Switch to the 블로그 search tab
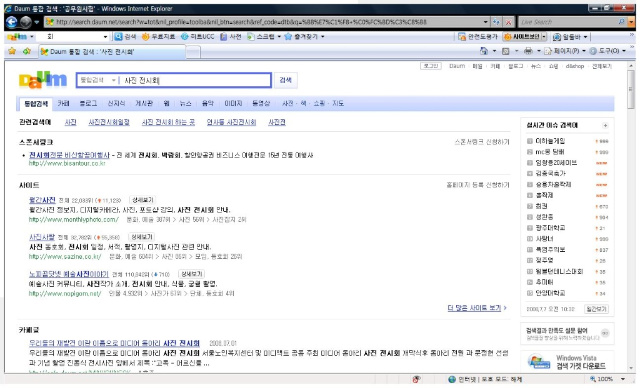Viewport: 640px width, 388px height. 88,104
